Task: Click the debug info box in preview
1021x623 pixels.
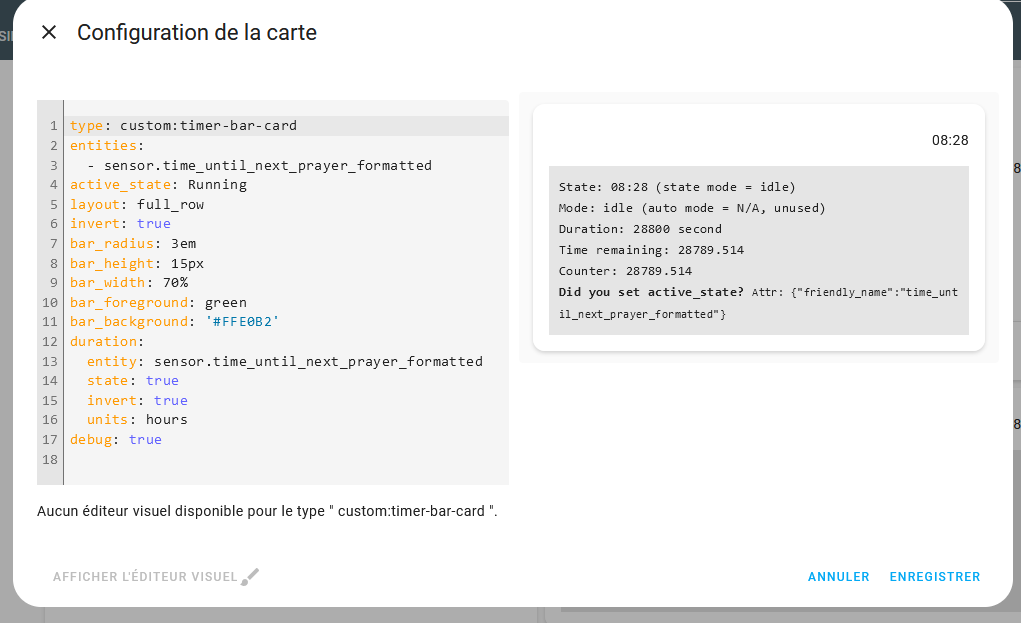Action: (x=758, y=250)
